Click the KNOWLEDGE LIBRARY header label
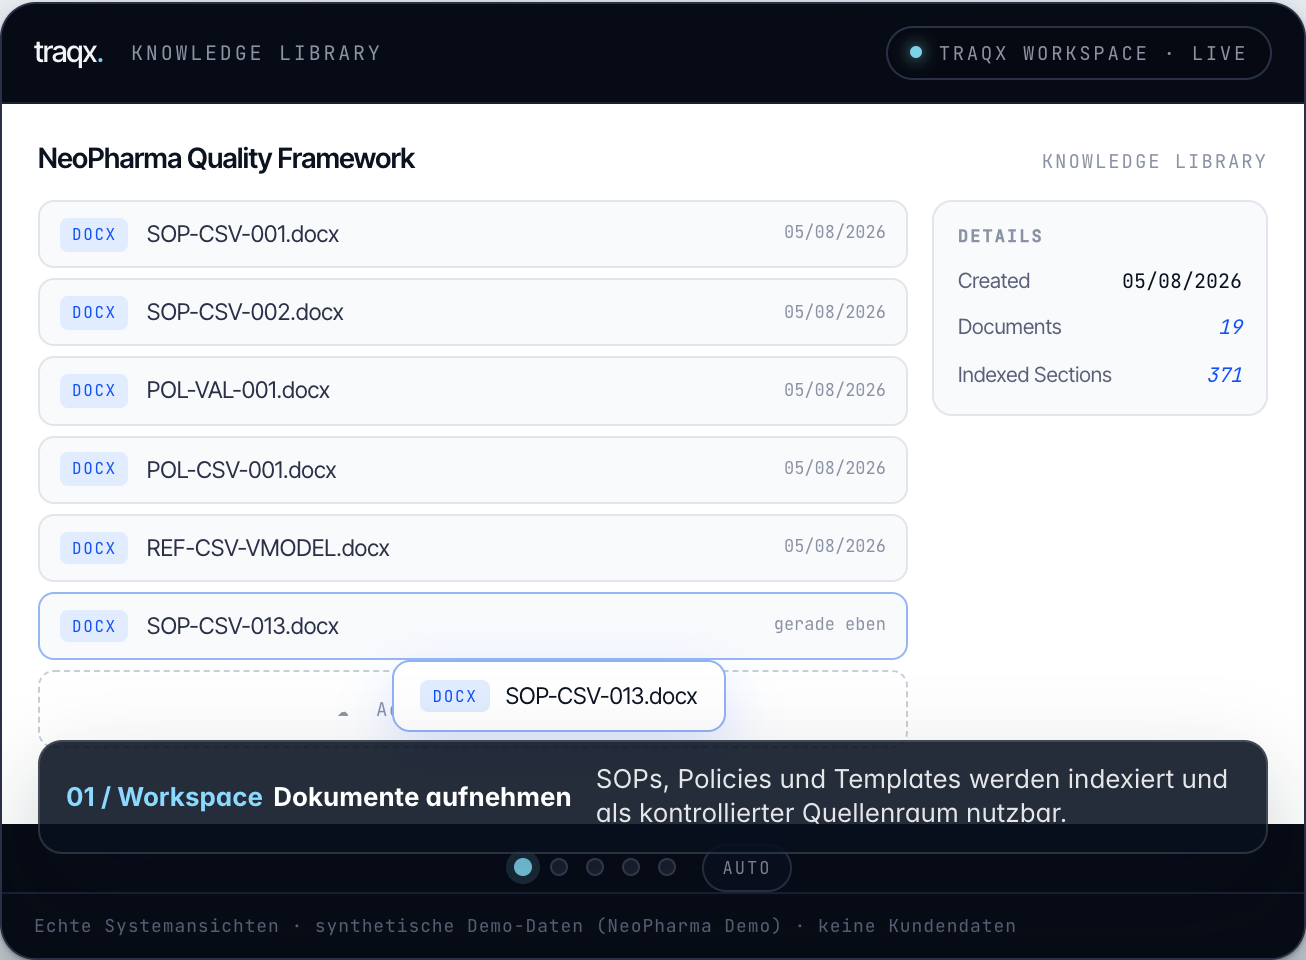The image size is (1306, 960). click(x=256, y=53)
